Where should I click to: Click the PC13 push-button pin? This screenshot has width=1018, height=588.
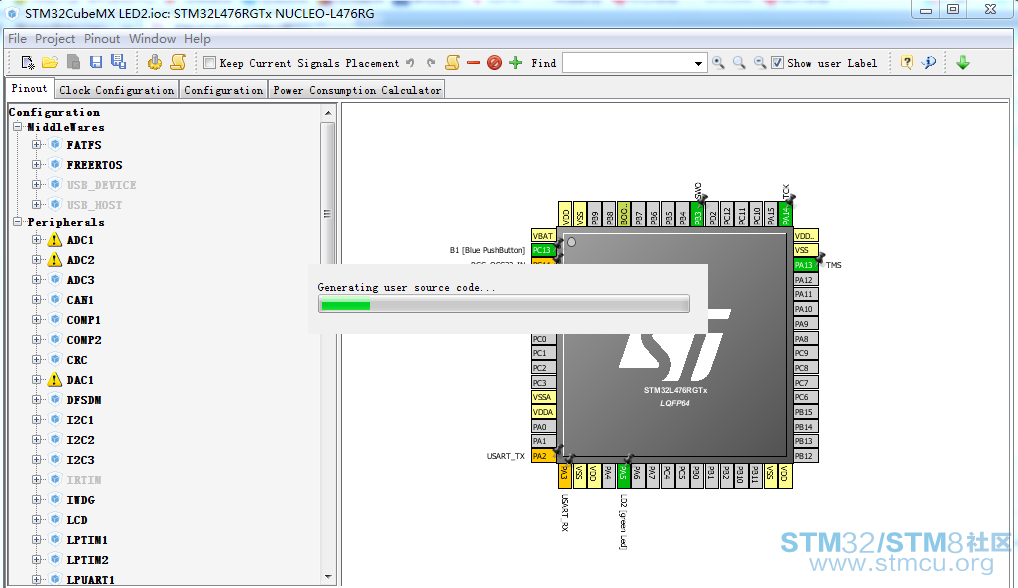pyautogui.click(x=543, y=250)
